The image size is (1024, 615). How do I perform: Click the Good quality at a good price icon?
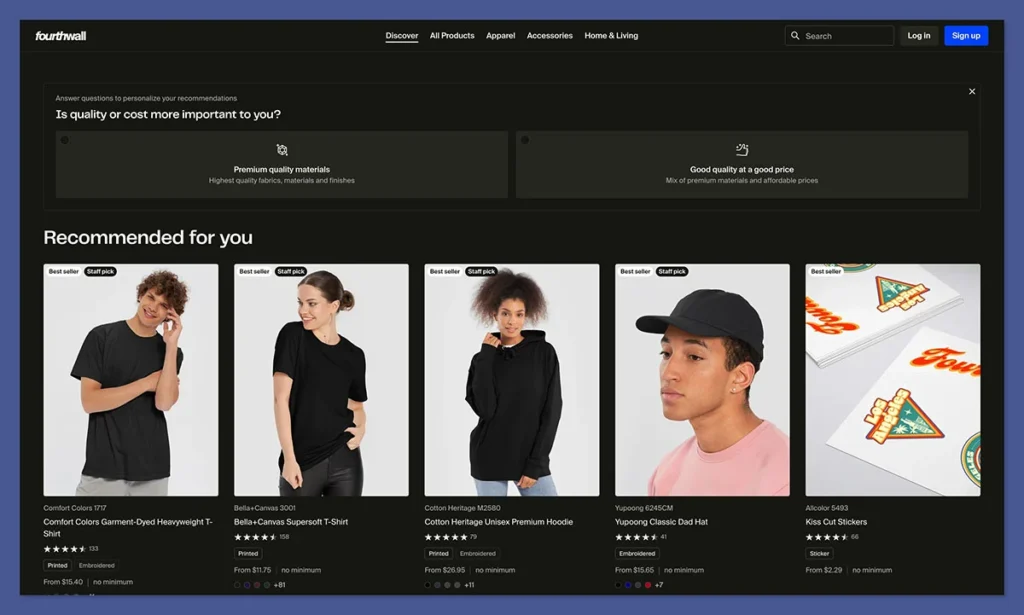click(x=742, y=150)
